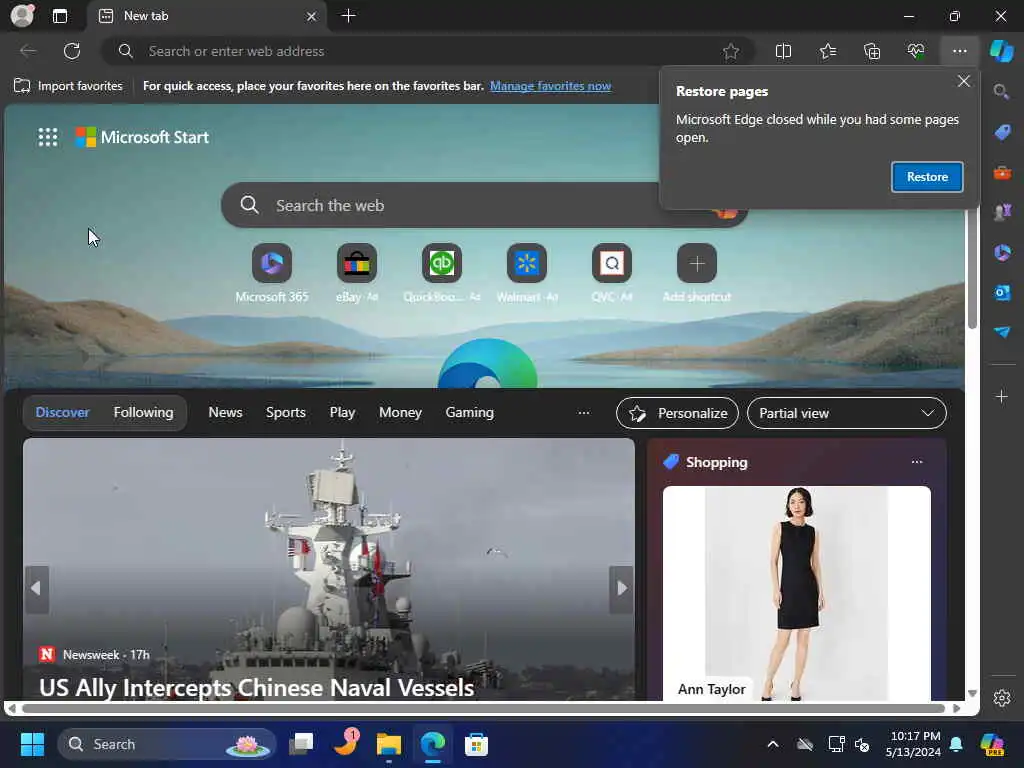
Task: Open the profile avatar menu
Action: pos(22,16)
